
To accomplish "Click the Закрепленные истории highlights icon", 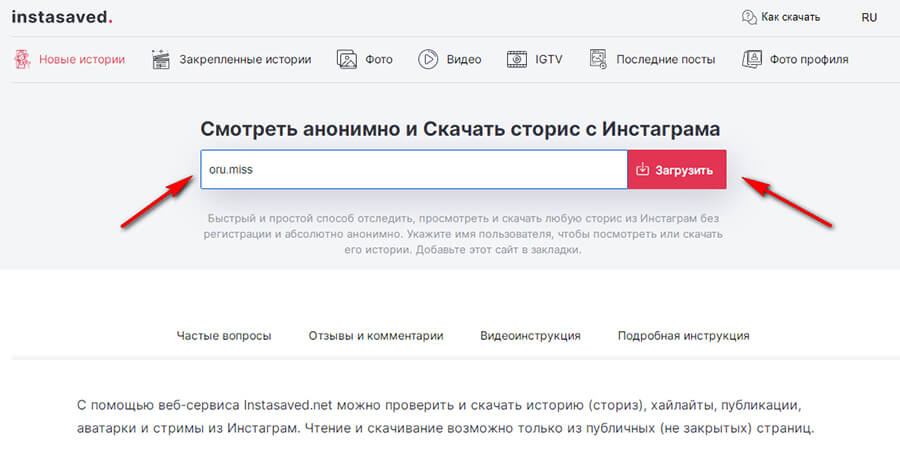I will pyautogui.click(x=161, y=59).
